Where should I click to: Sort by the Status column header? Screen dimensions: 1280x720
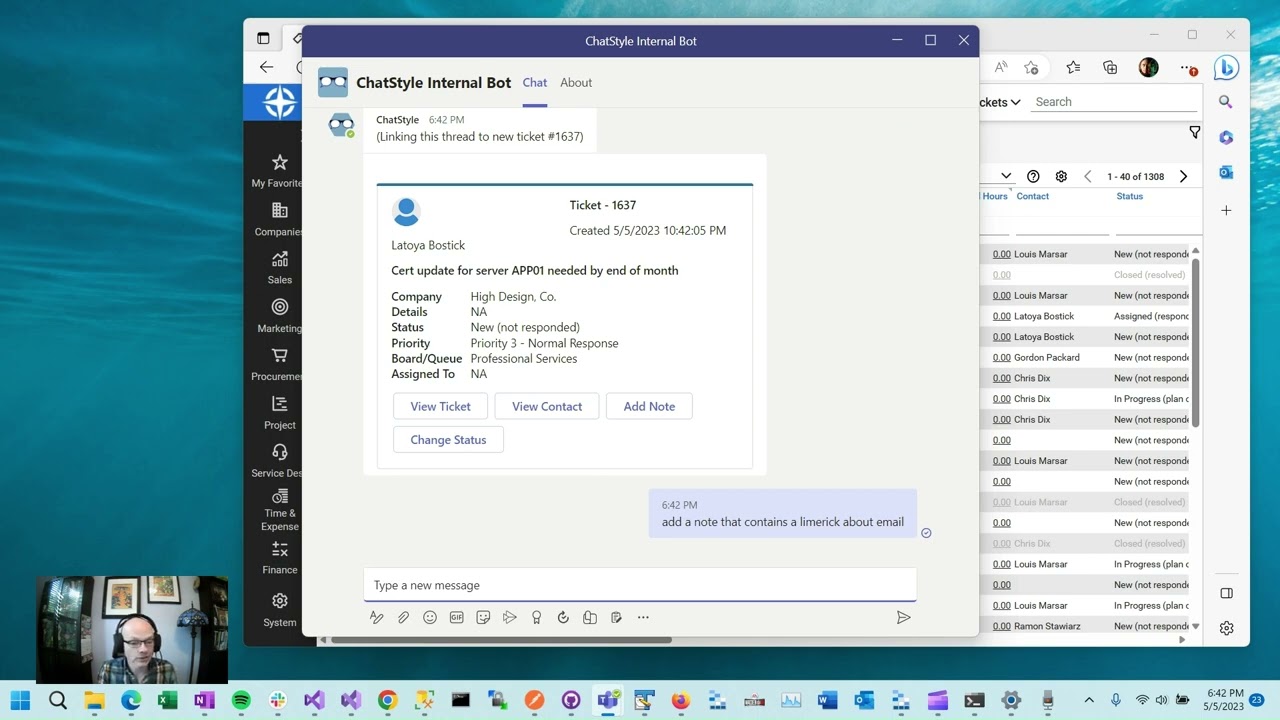coord(1130,196)
